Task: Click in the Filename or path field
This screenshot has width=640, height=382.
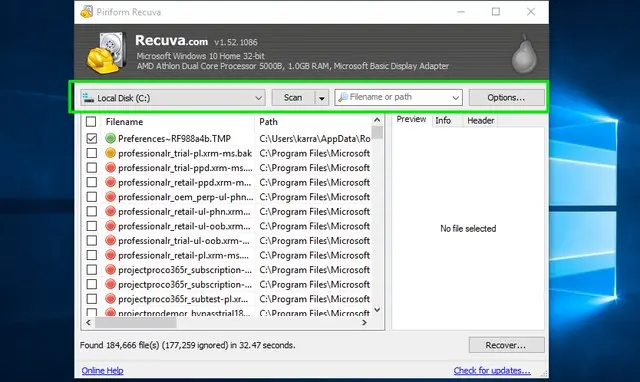Action: click(398, 97)
